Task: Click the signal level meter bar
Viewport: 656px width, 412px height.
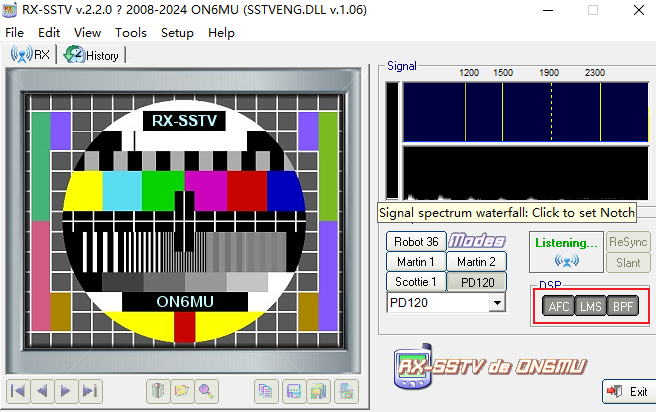Action: point(392,141)
